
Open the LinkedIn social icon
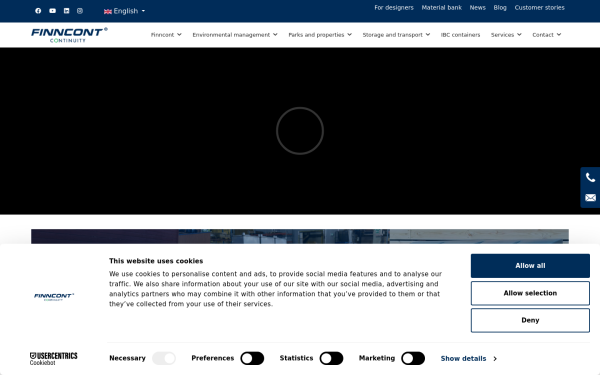point(67,11)
